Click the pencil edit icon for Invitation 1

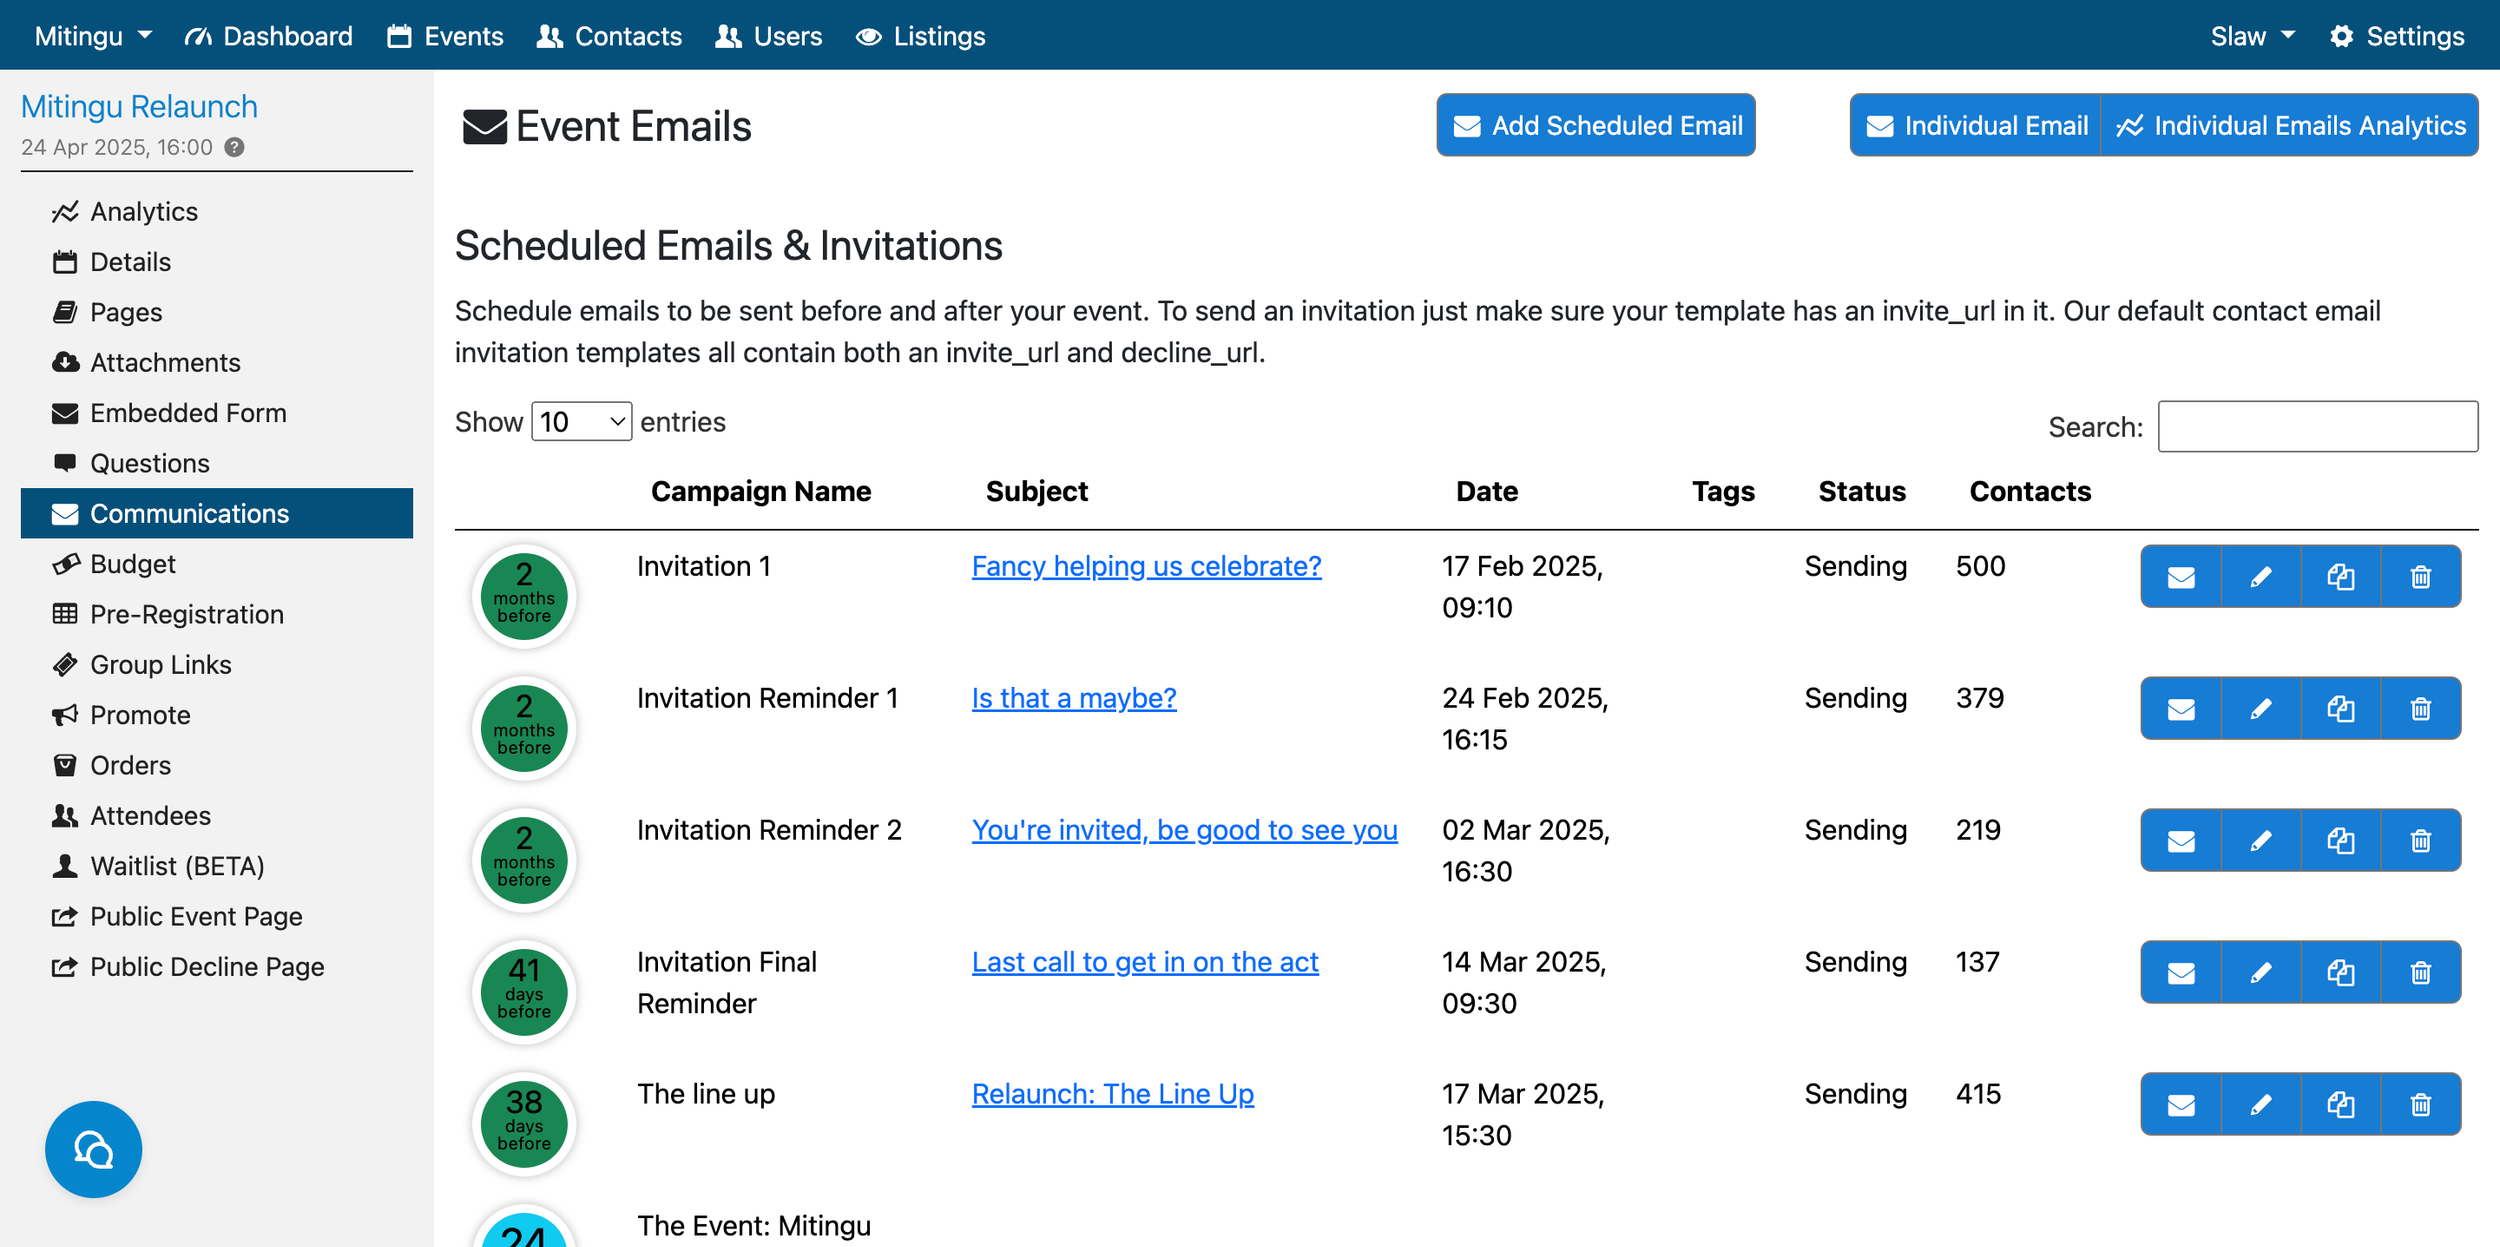2260,577
